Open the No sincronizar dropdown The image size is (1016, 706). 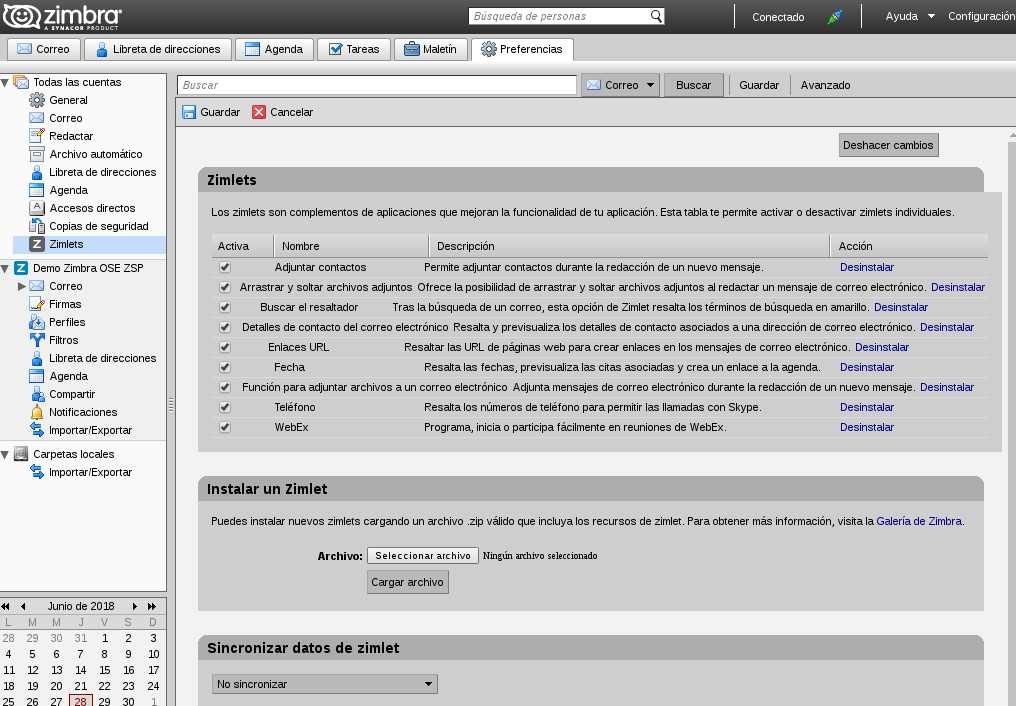pyautogui.click(x=325, y=684)
